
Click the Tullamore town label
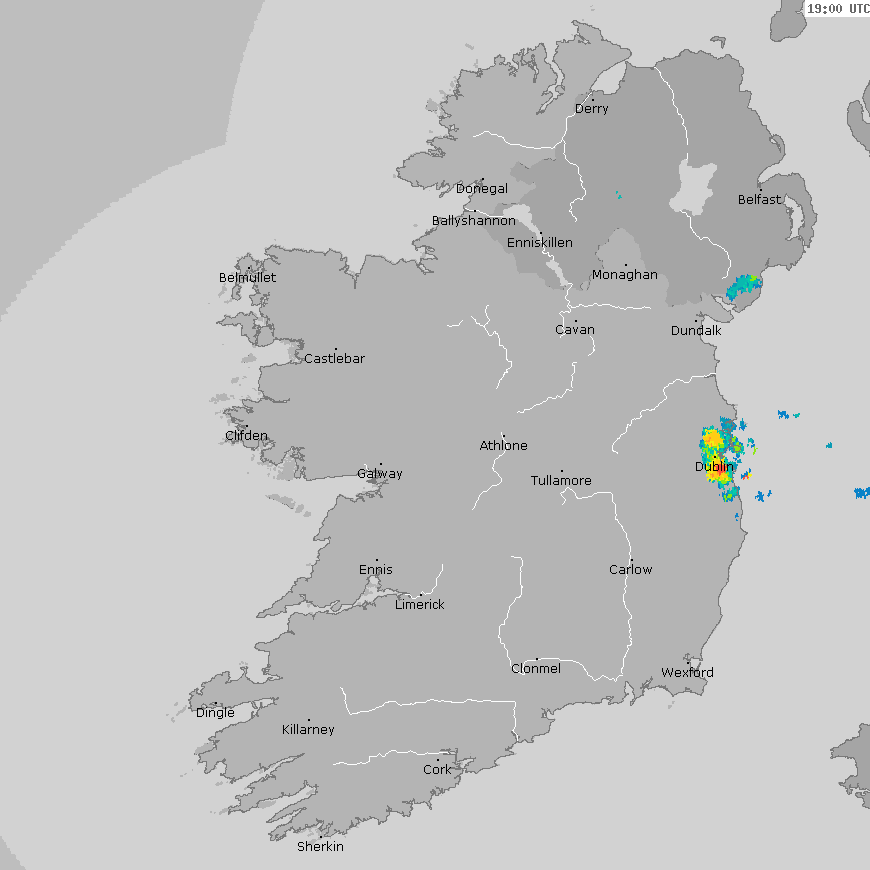pos(561,480)
